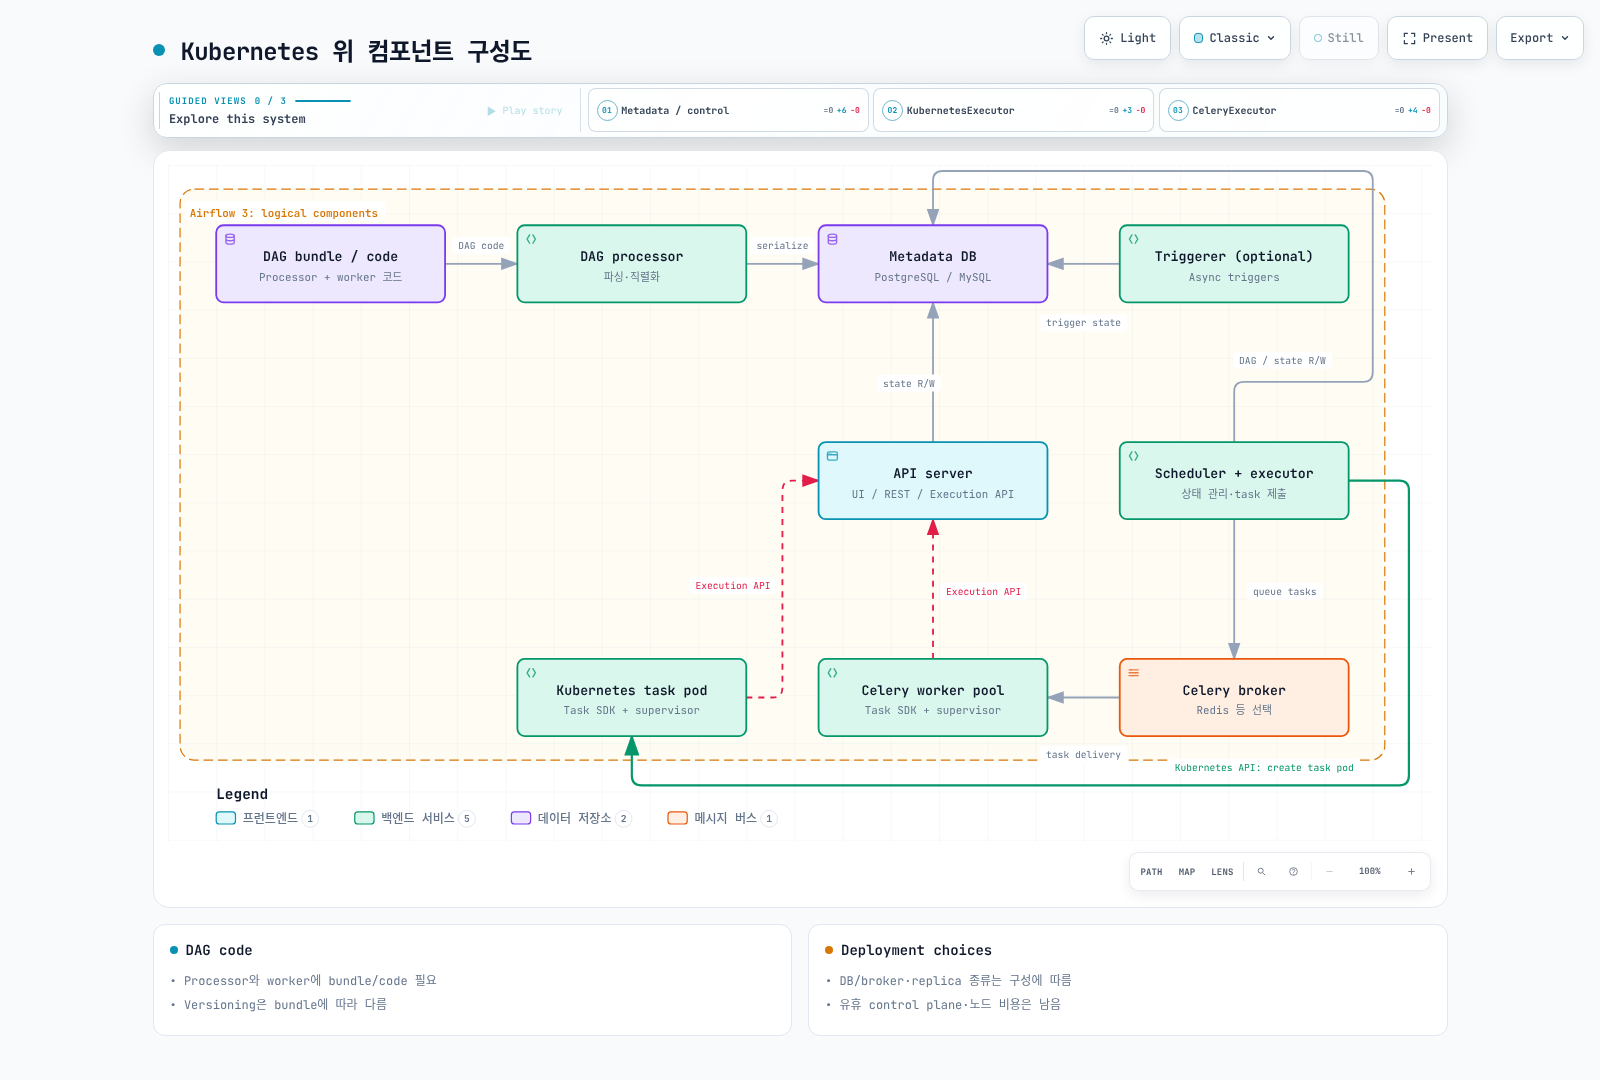Select DAG processor node
The image size is (1600, 1080).
pyautogui.click(x=632, y=264)
